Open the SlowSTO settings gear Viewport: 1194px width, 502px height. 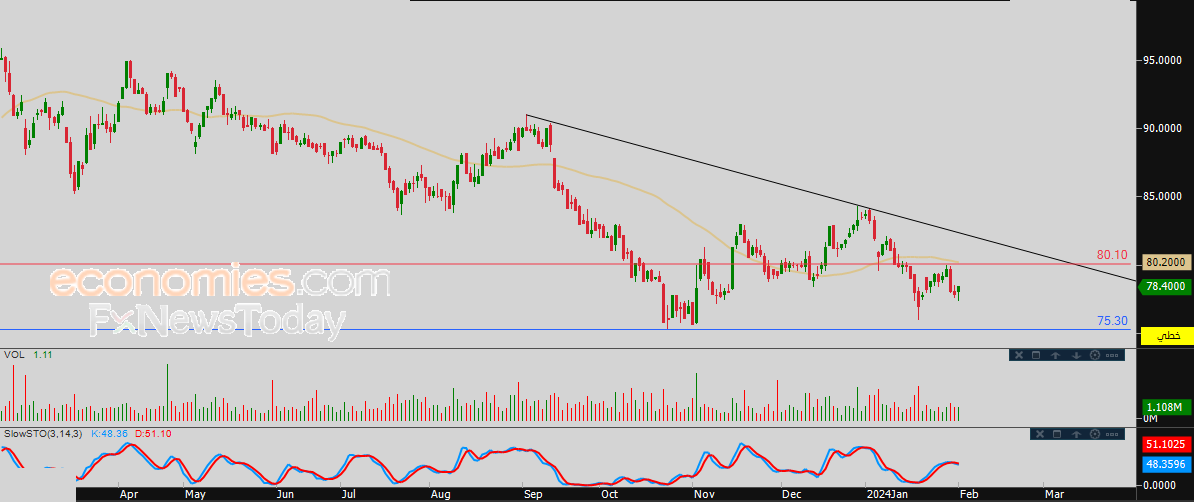[1095, 434]
